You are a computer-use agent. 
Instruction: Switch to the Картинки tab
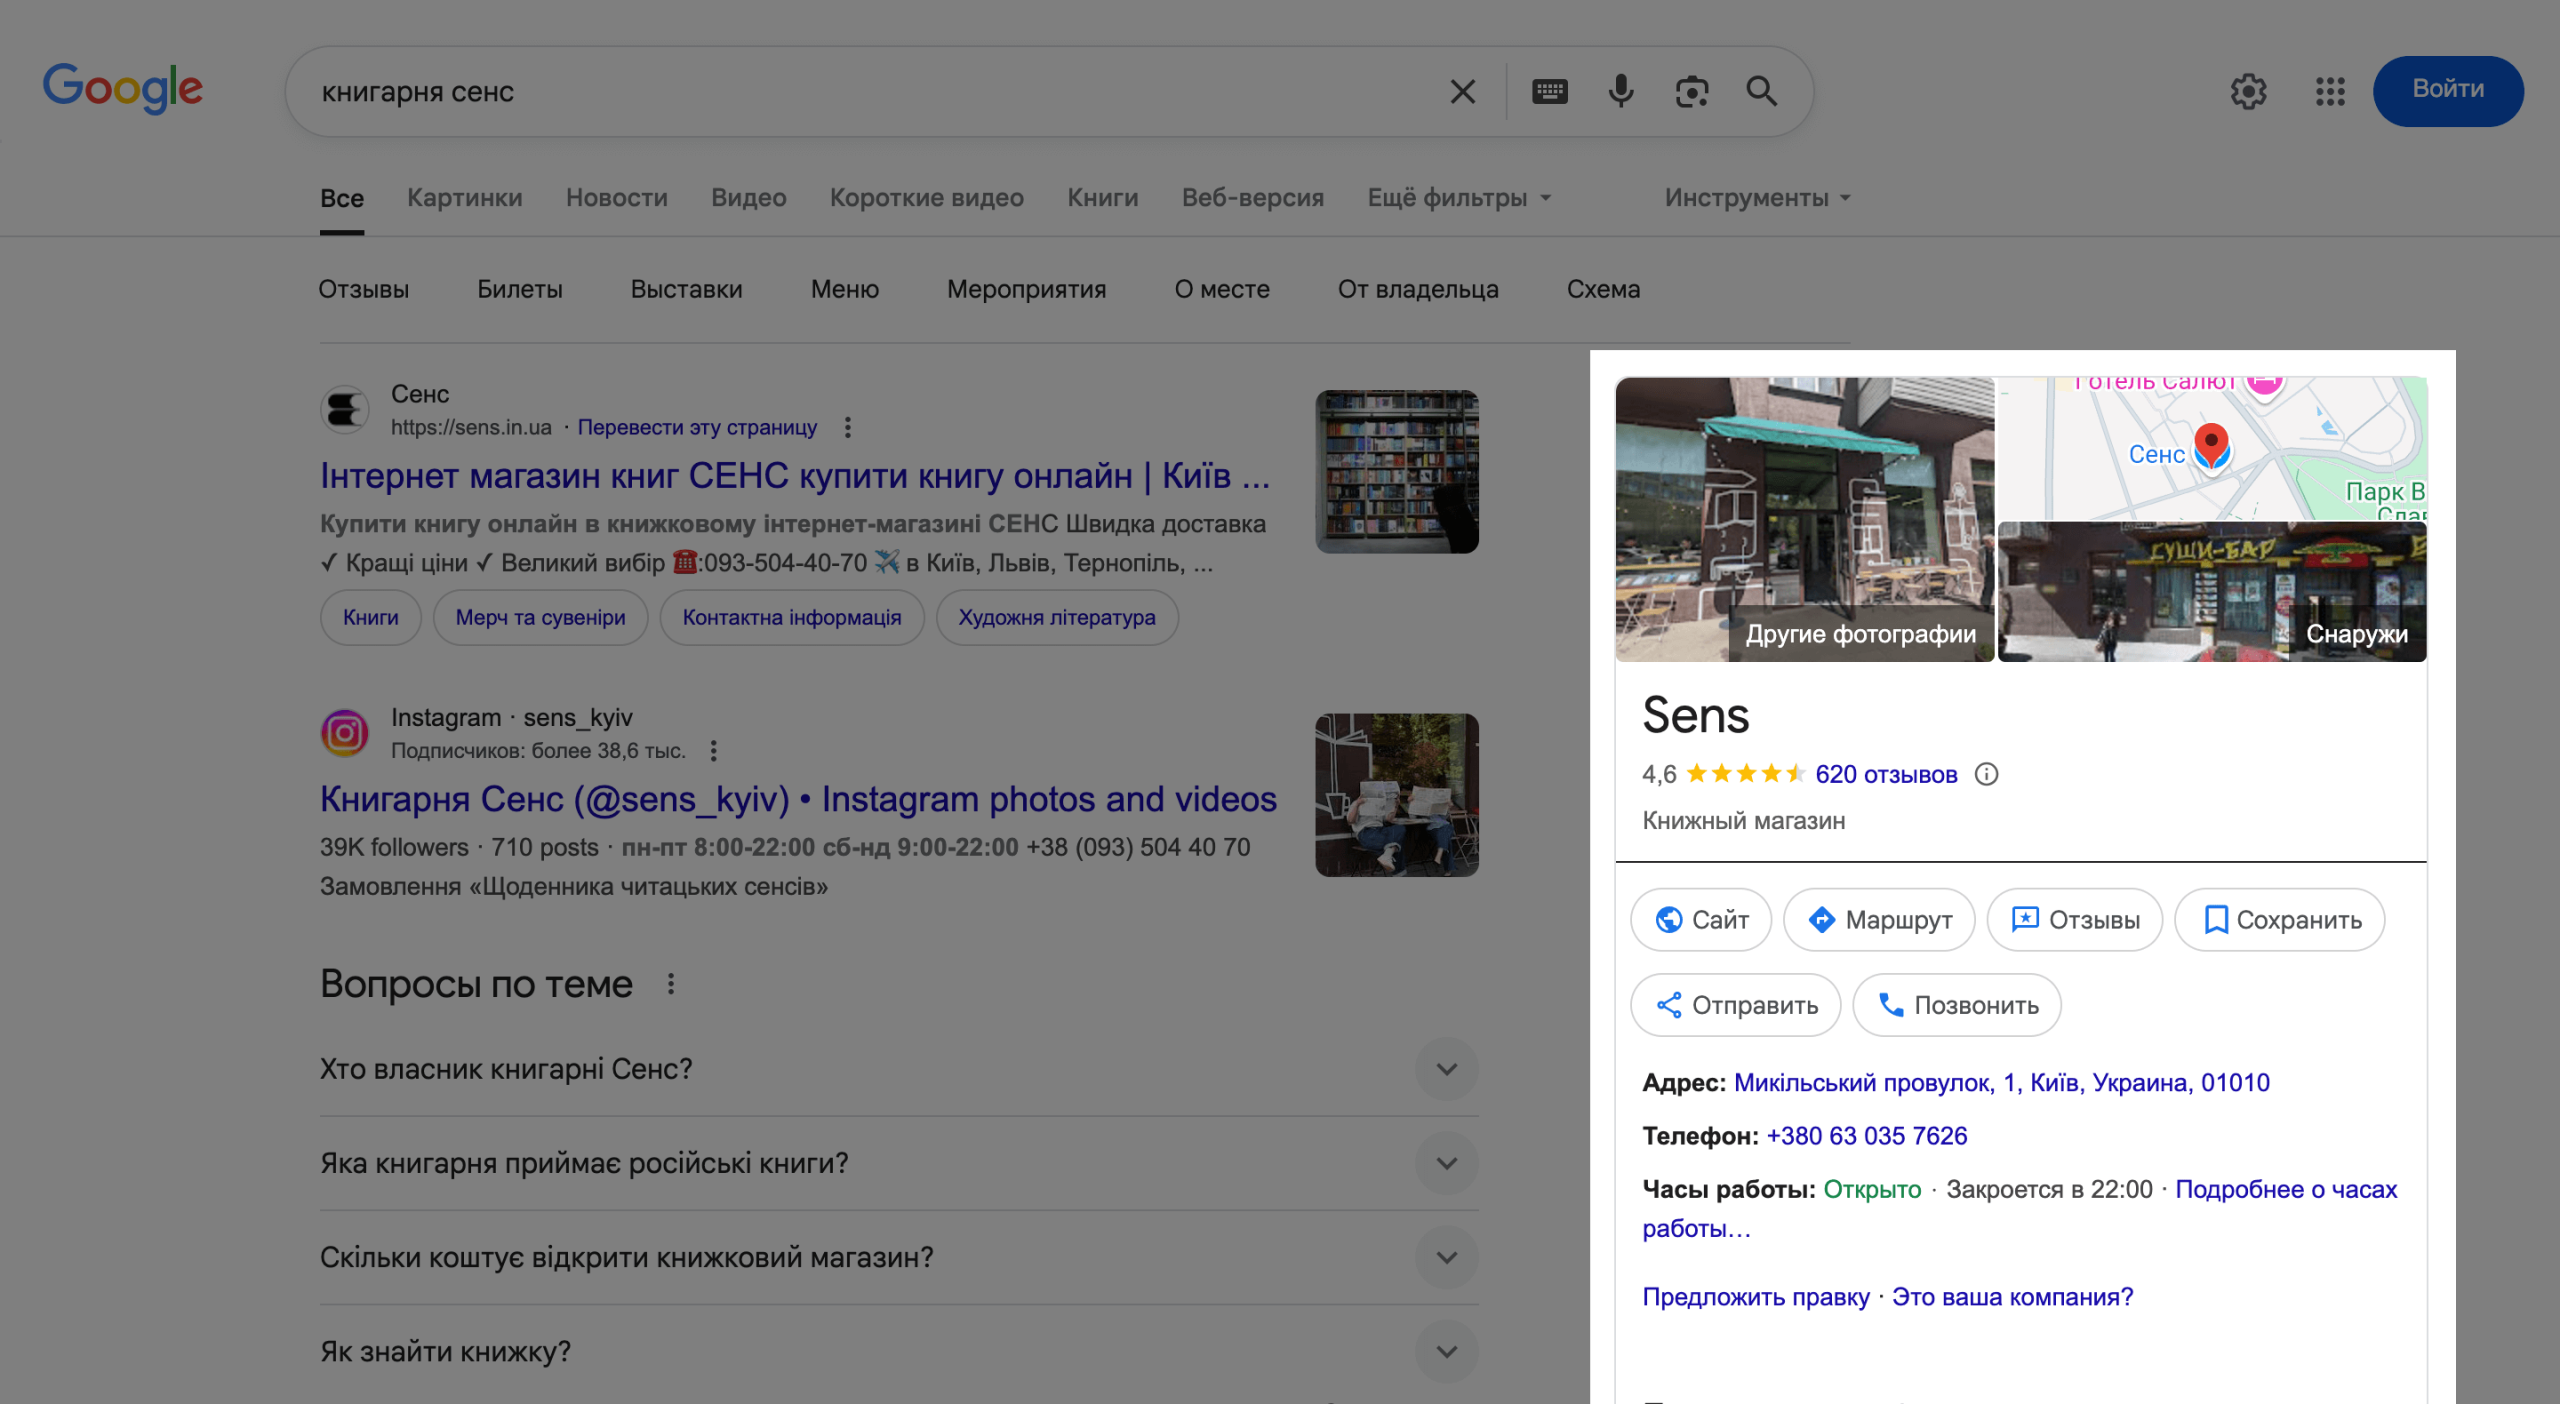click(465, 198)
